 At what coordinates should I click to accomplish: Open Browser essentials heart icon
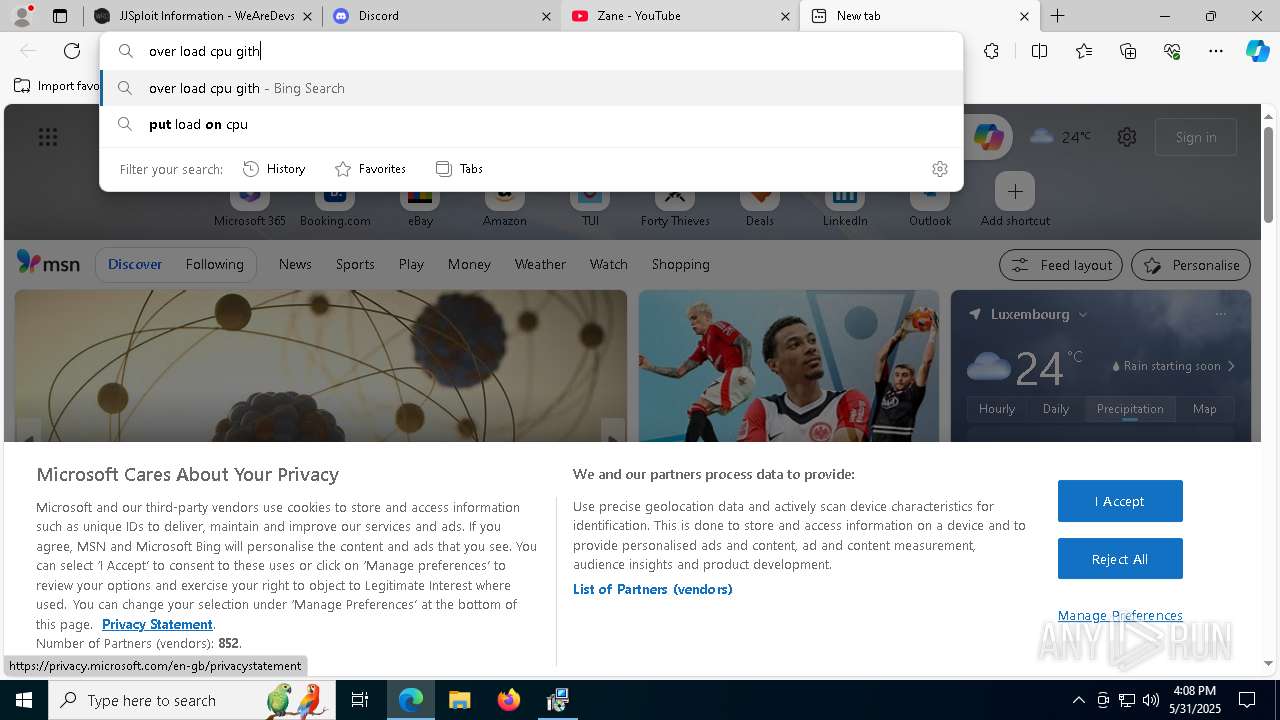point(1172,51)
